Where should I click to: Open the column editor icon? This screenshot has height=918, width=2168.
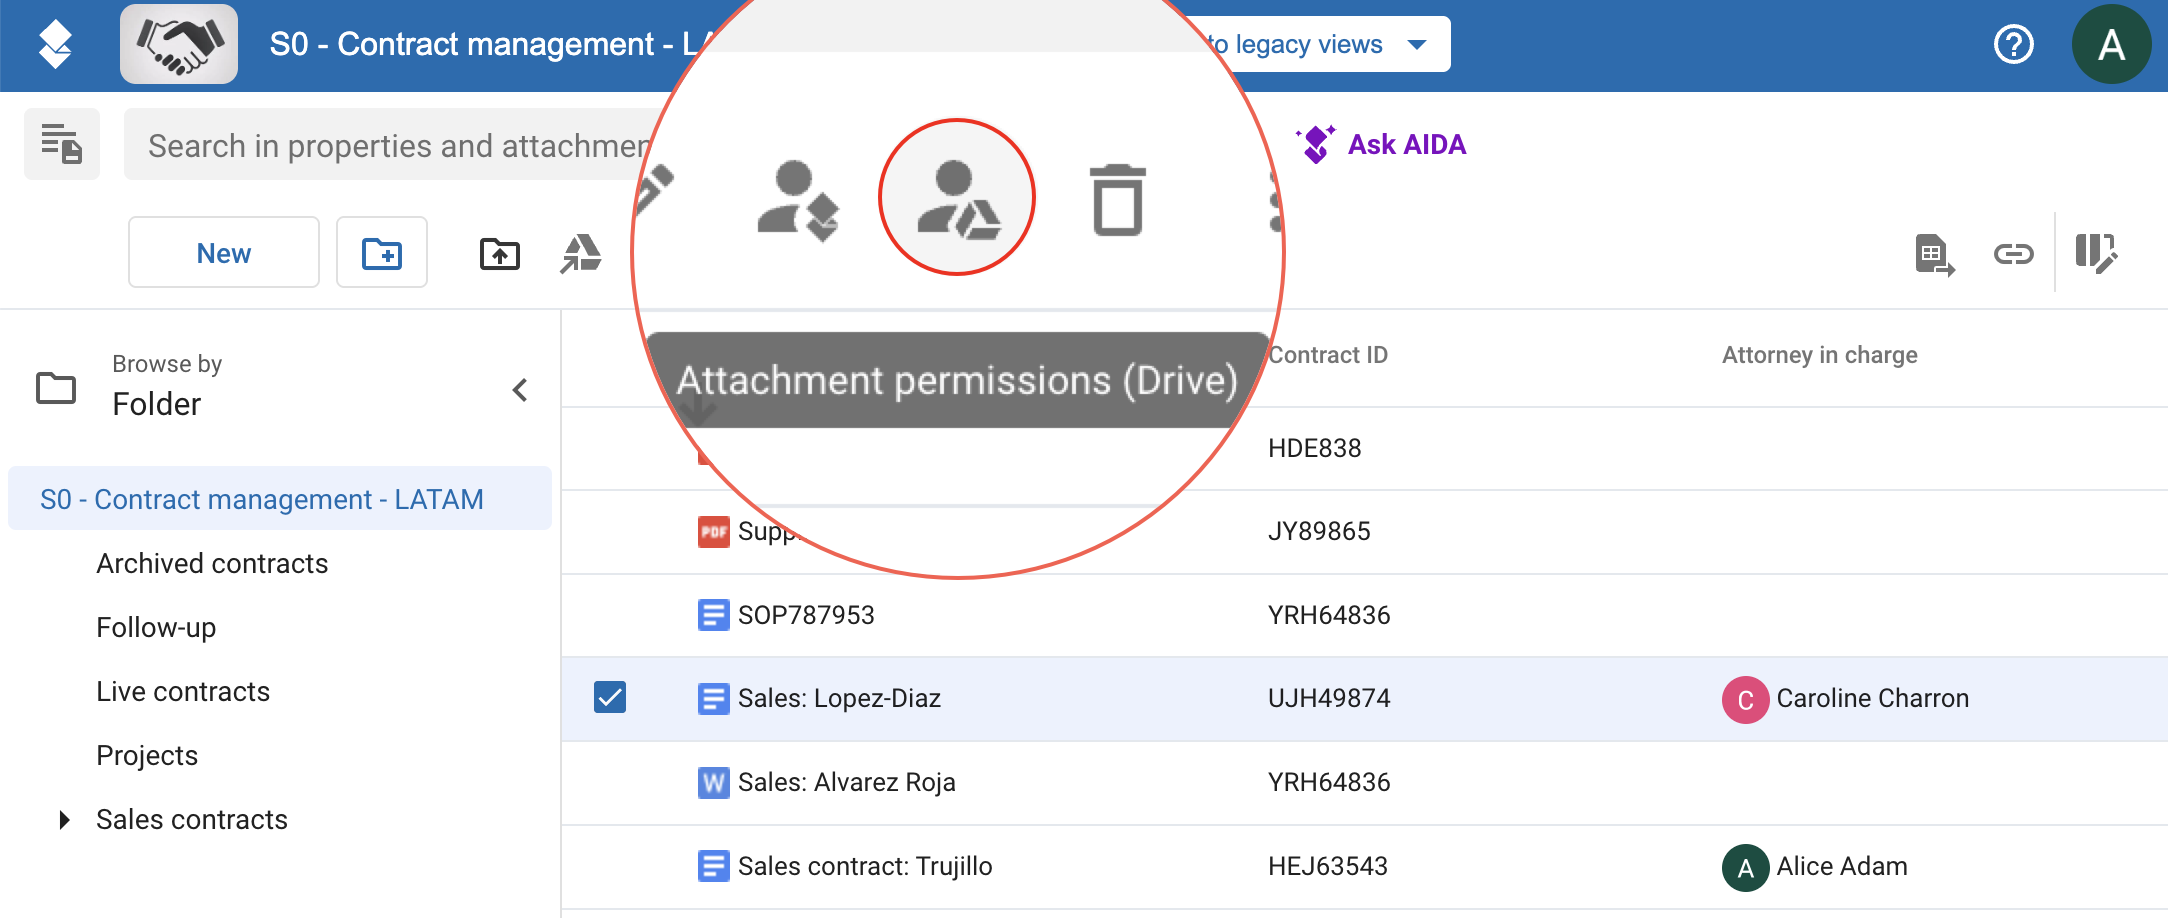click(x=2096, y=254)
